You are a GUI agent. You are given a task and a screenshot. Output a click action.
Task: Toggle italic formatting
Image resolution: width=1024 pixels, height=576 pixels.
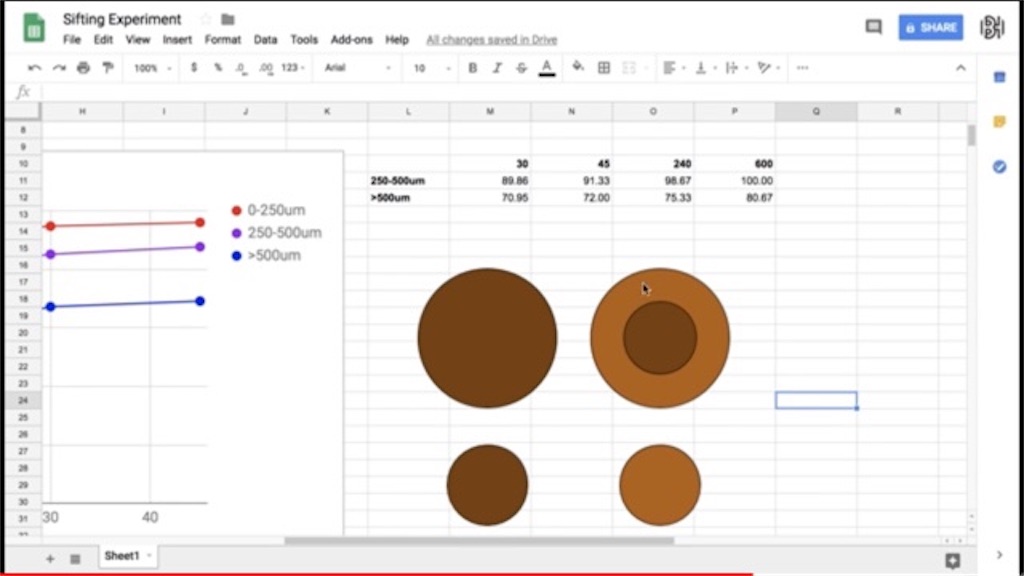tap(497, 68)
